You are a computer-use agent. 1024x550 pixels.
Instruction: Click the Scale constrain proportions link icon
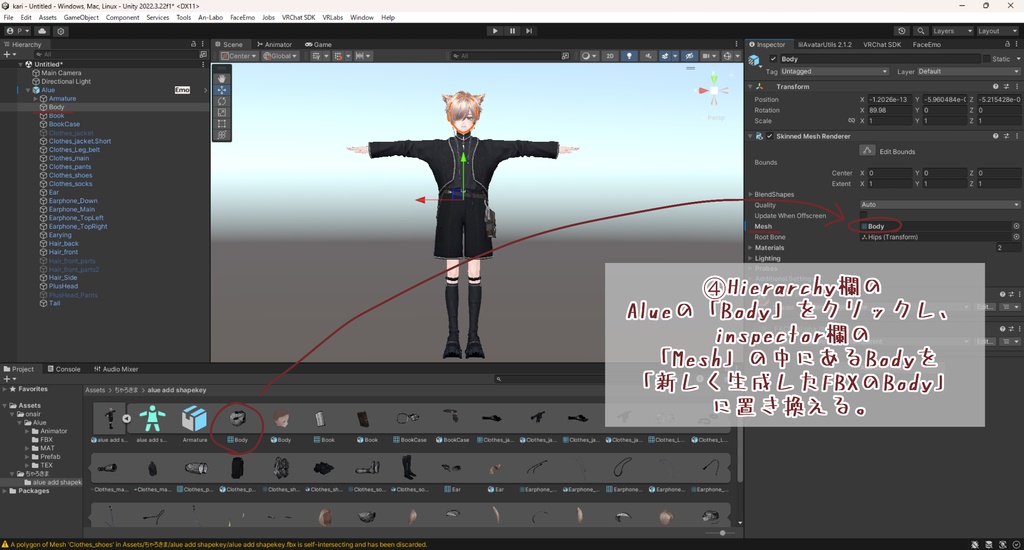[x=851, y=121]
